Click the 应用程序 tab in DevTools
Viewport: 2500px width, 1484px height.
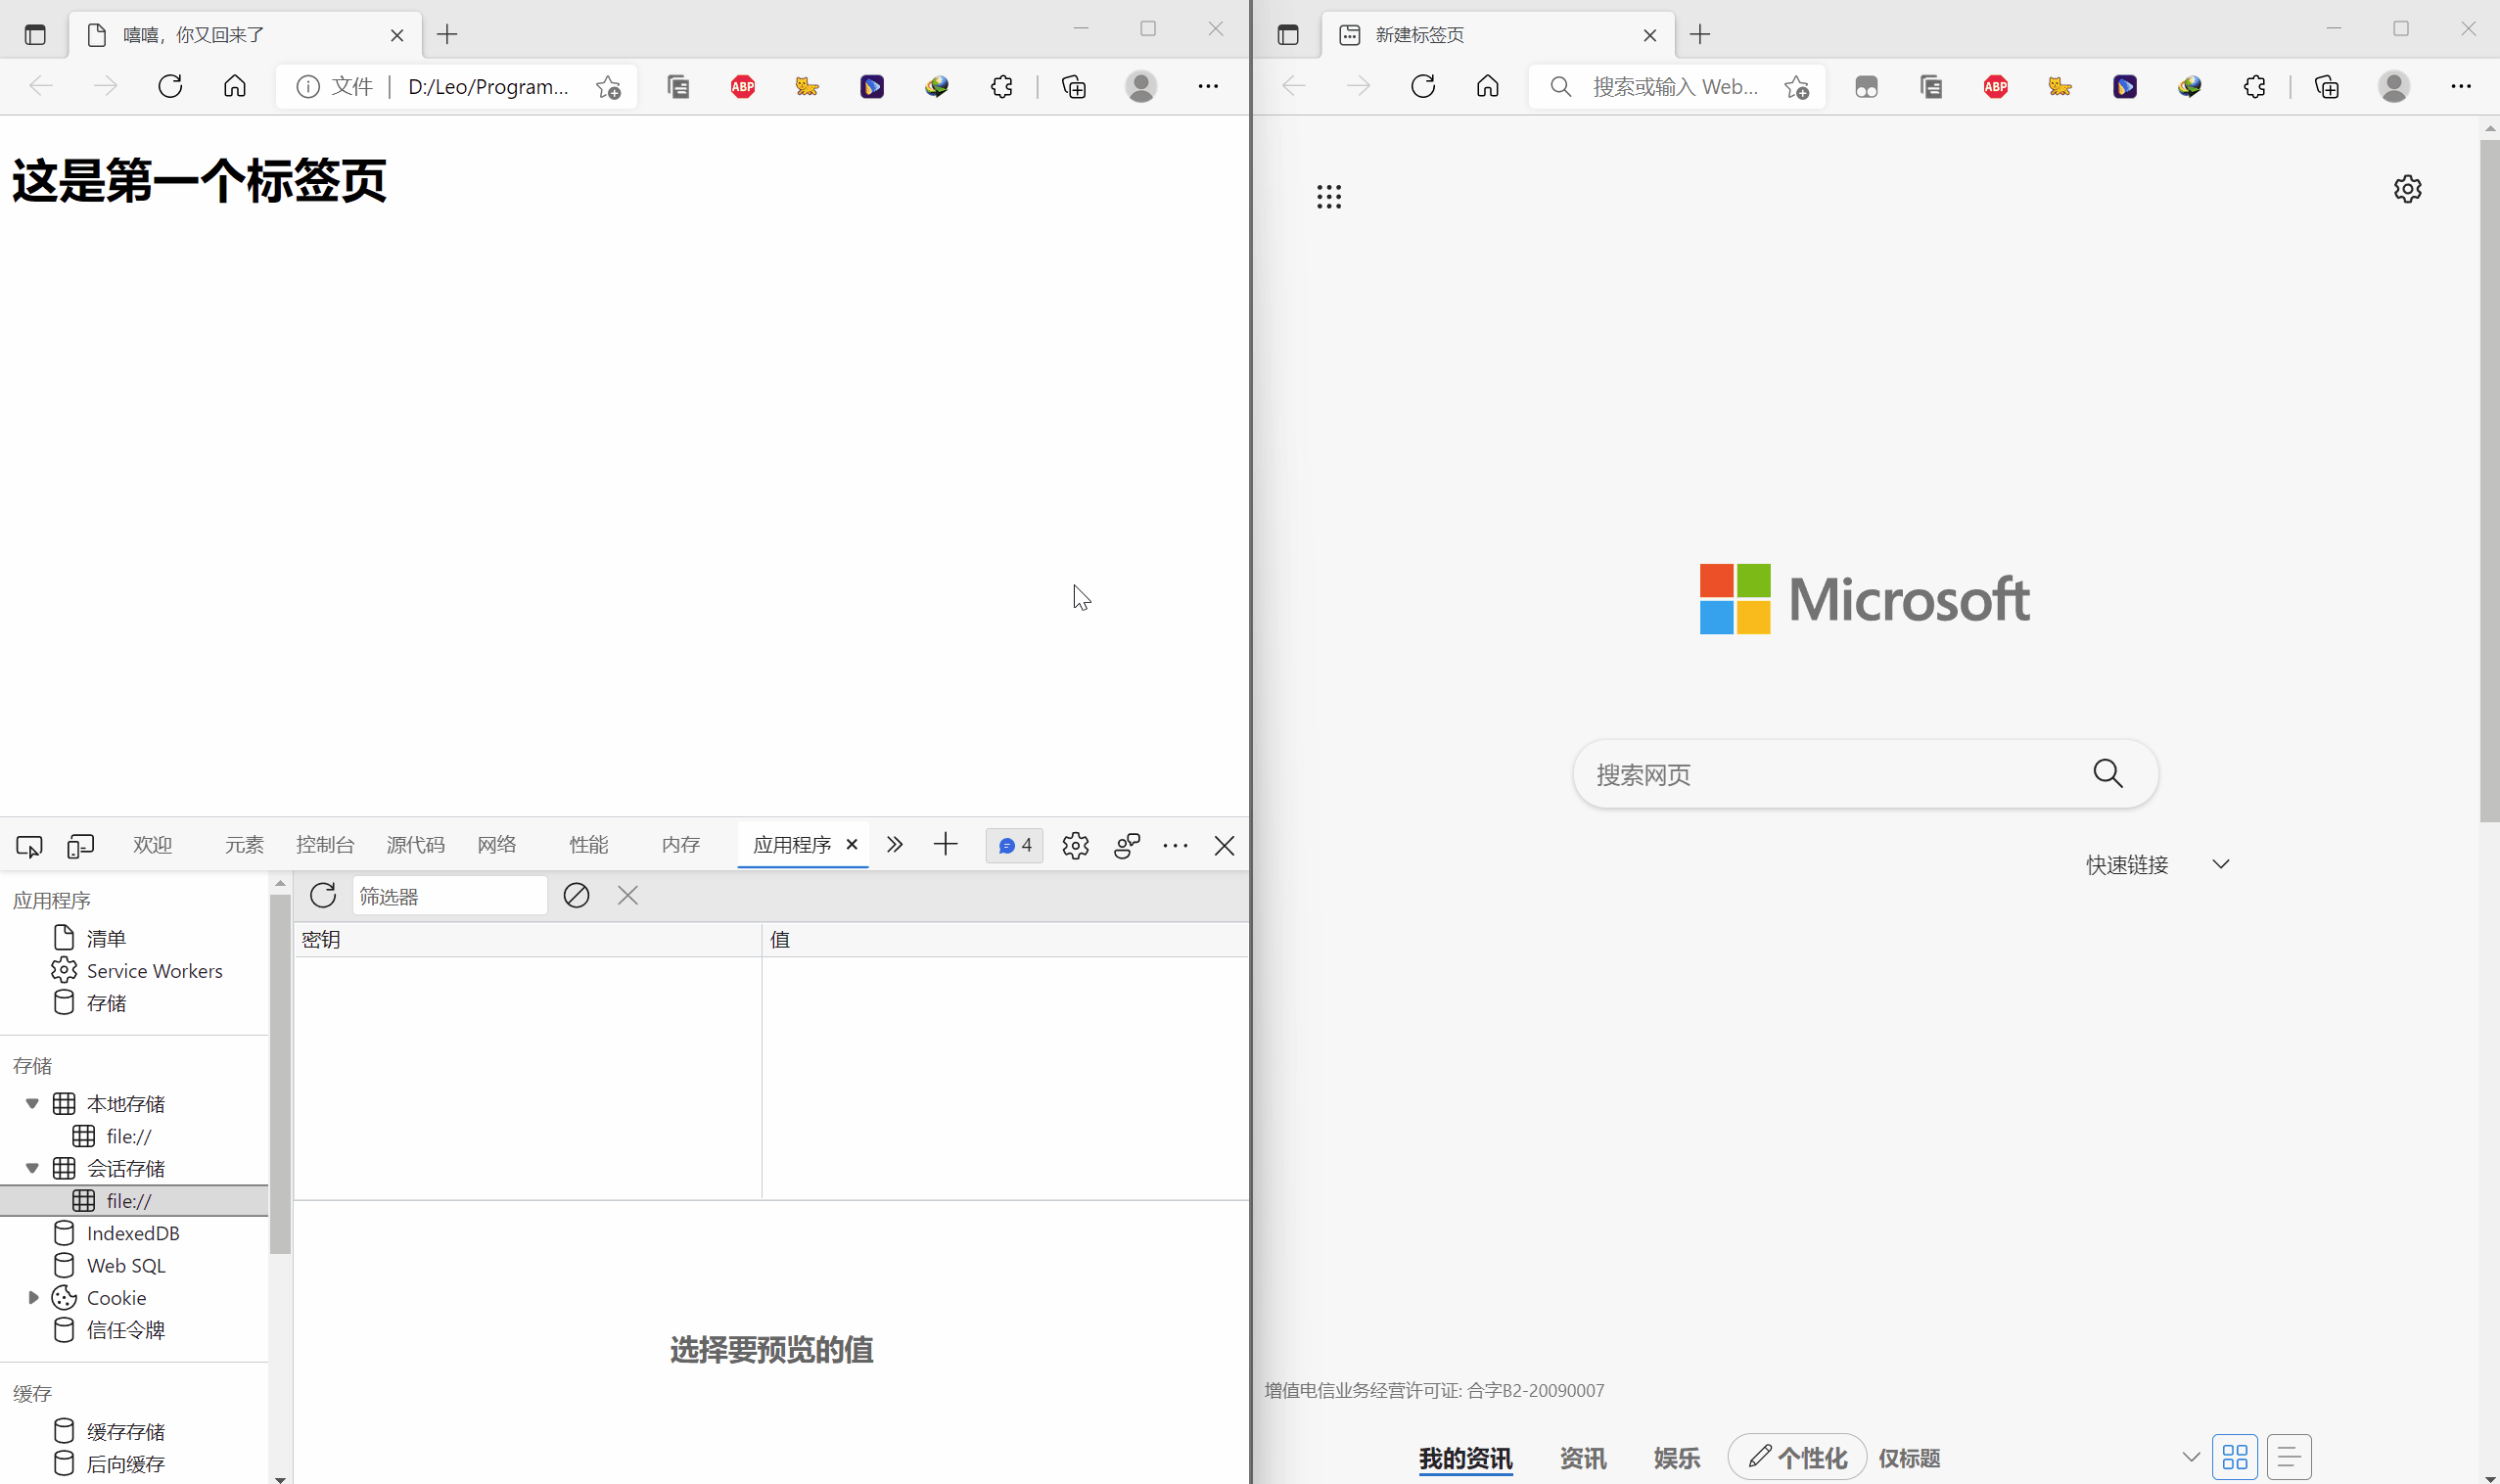[x=792, y=845]
